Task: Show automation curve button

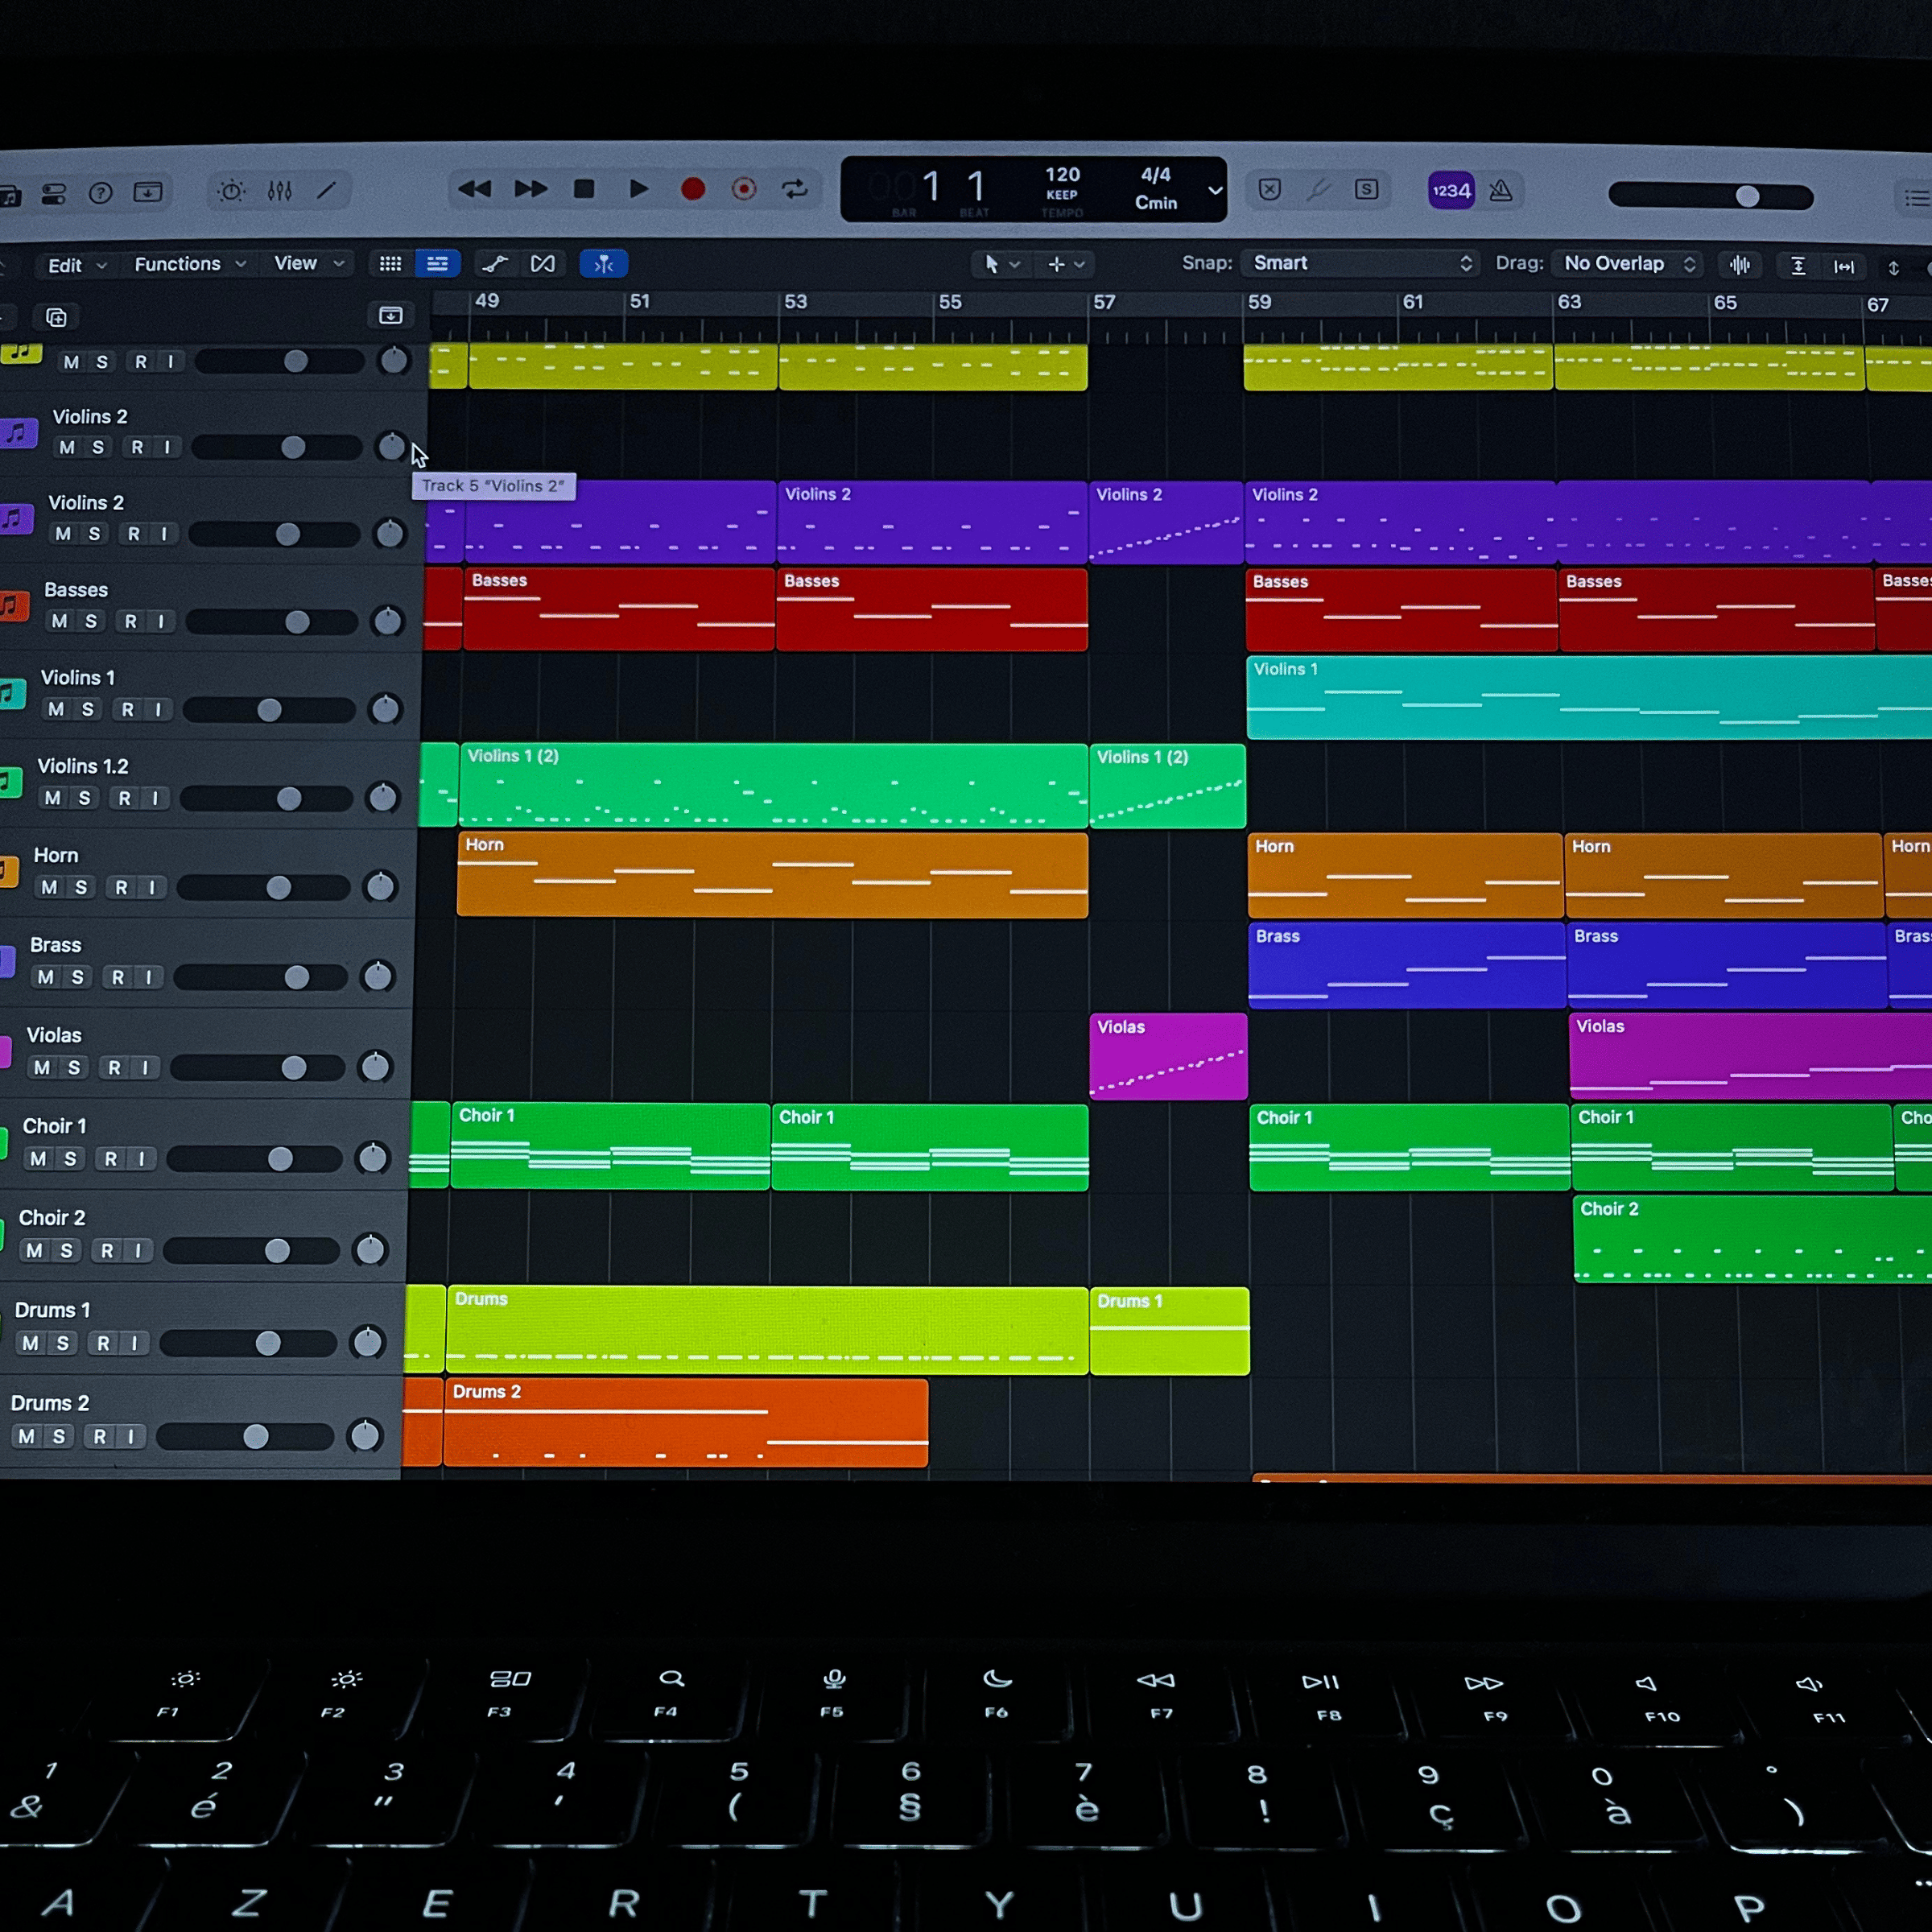Action: tap(495, 264)
